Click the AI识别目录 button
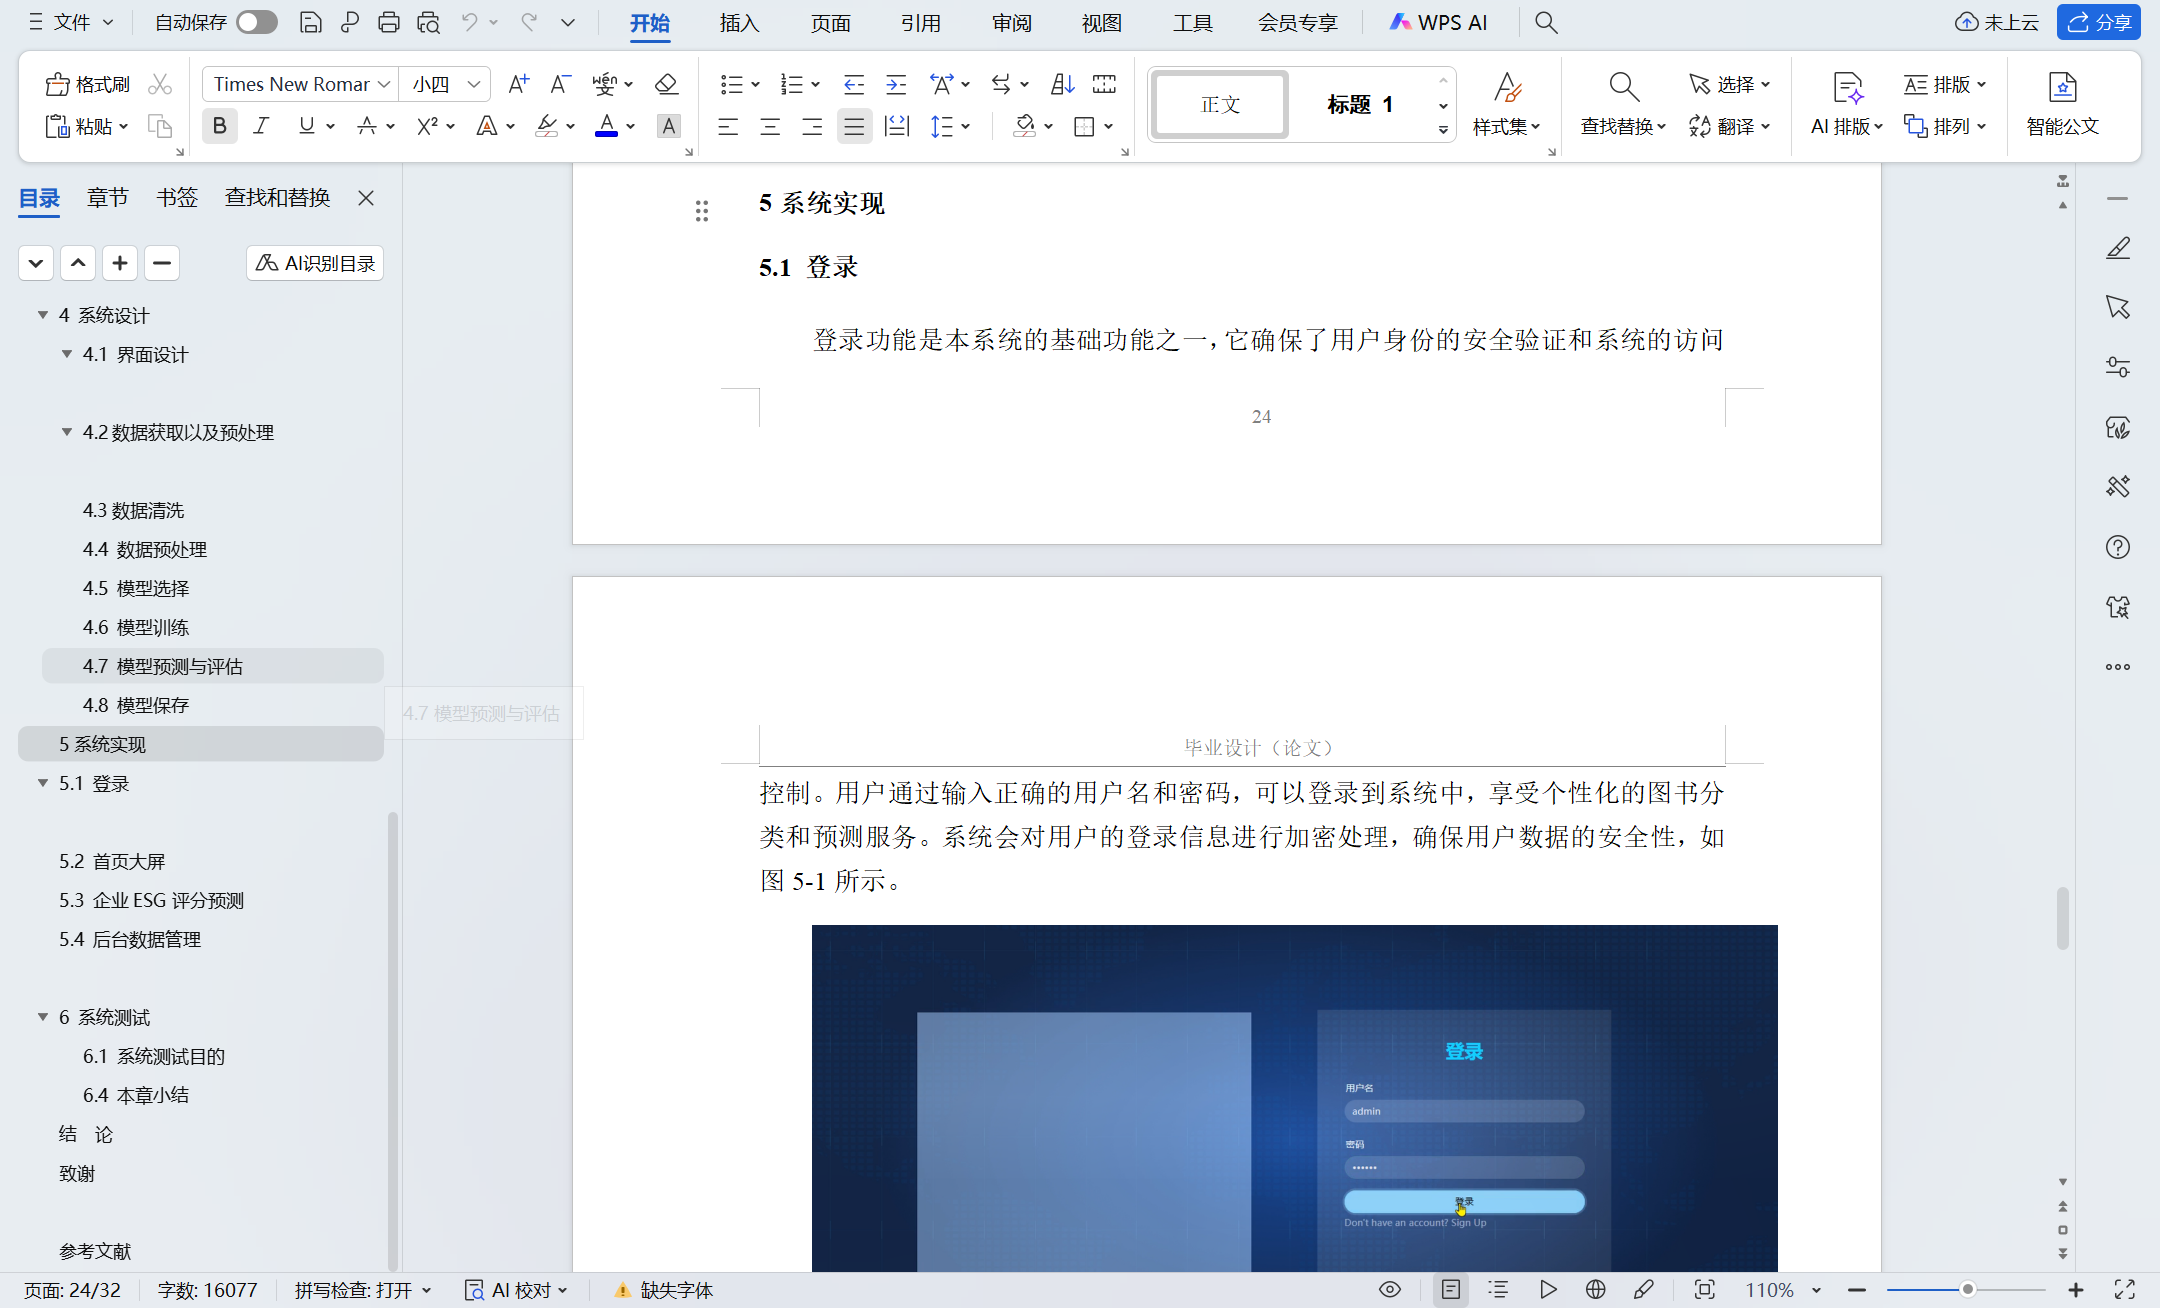The width and height of the screenshot is (2160, 1308). tap(315, 263)
